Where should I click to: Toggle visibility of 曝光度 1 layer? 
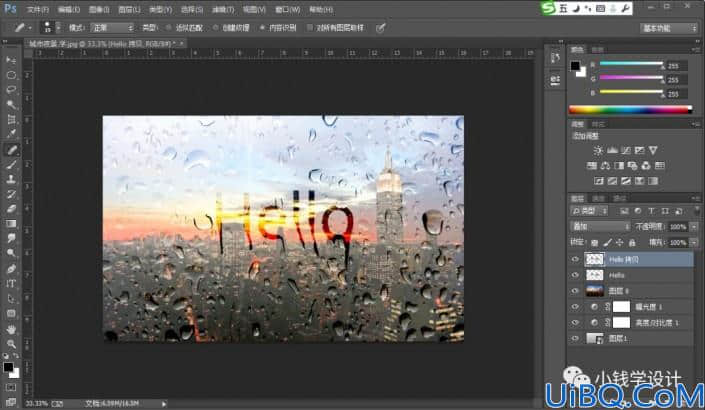pyautogui.click(x=575, y=307)
